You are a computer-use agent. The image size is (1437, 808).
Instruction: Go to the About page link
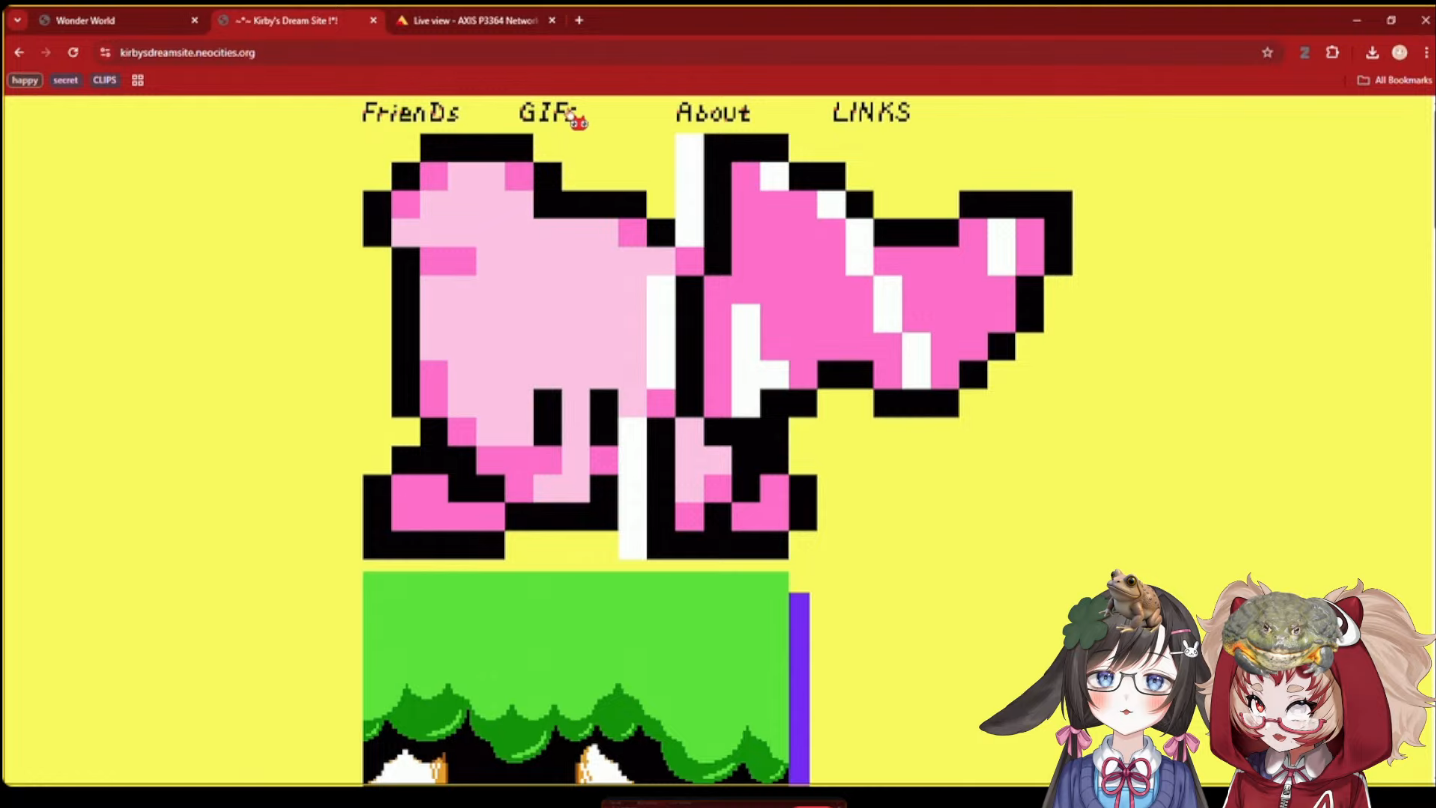coord(713,113)
